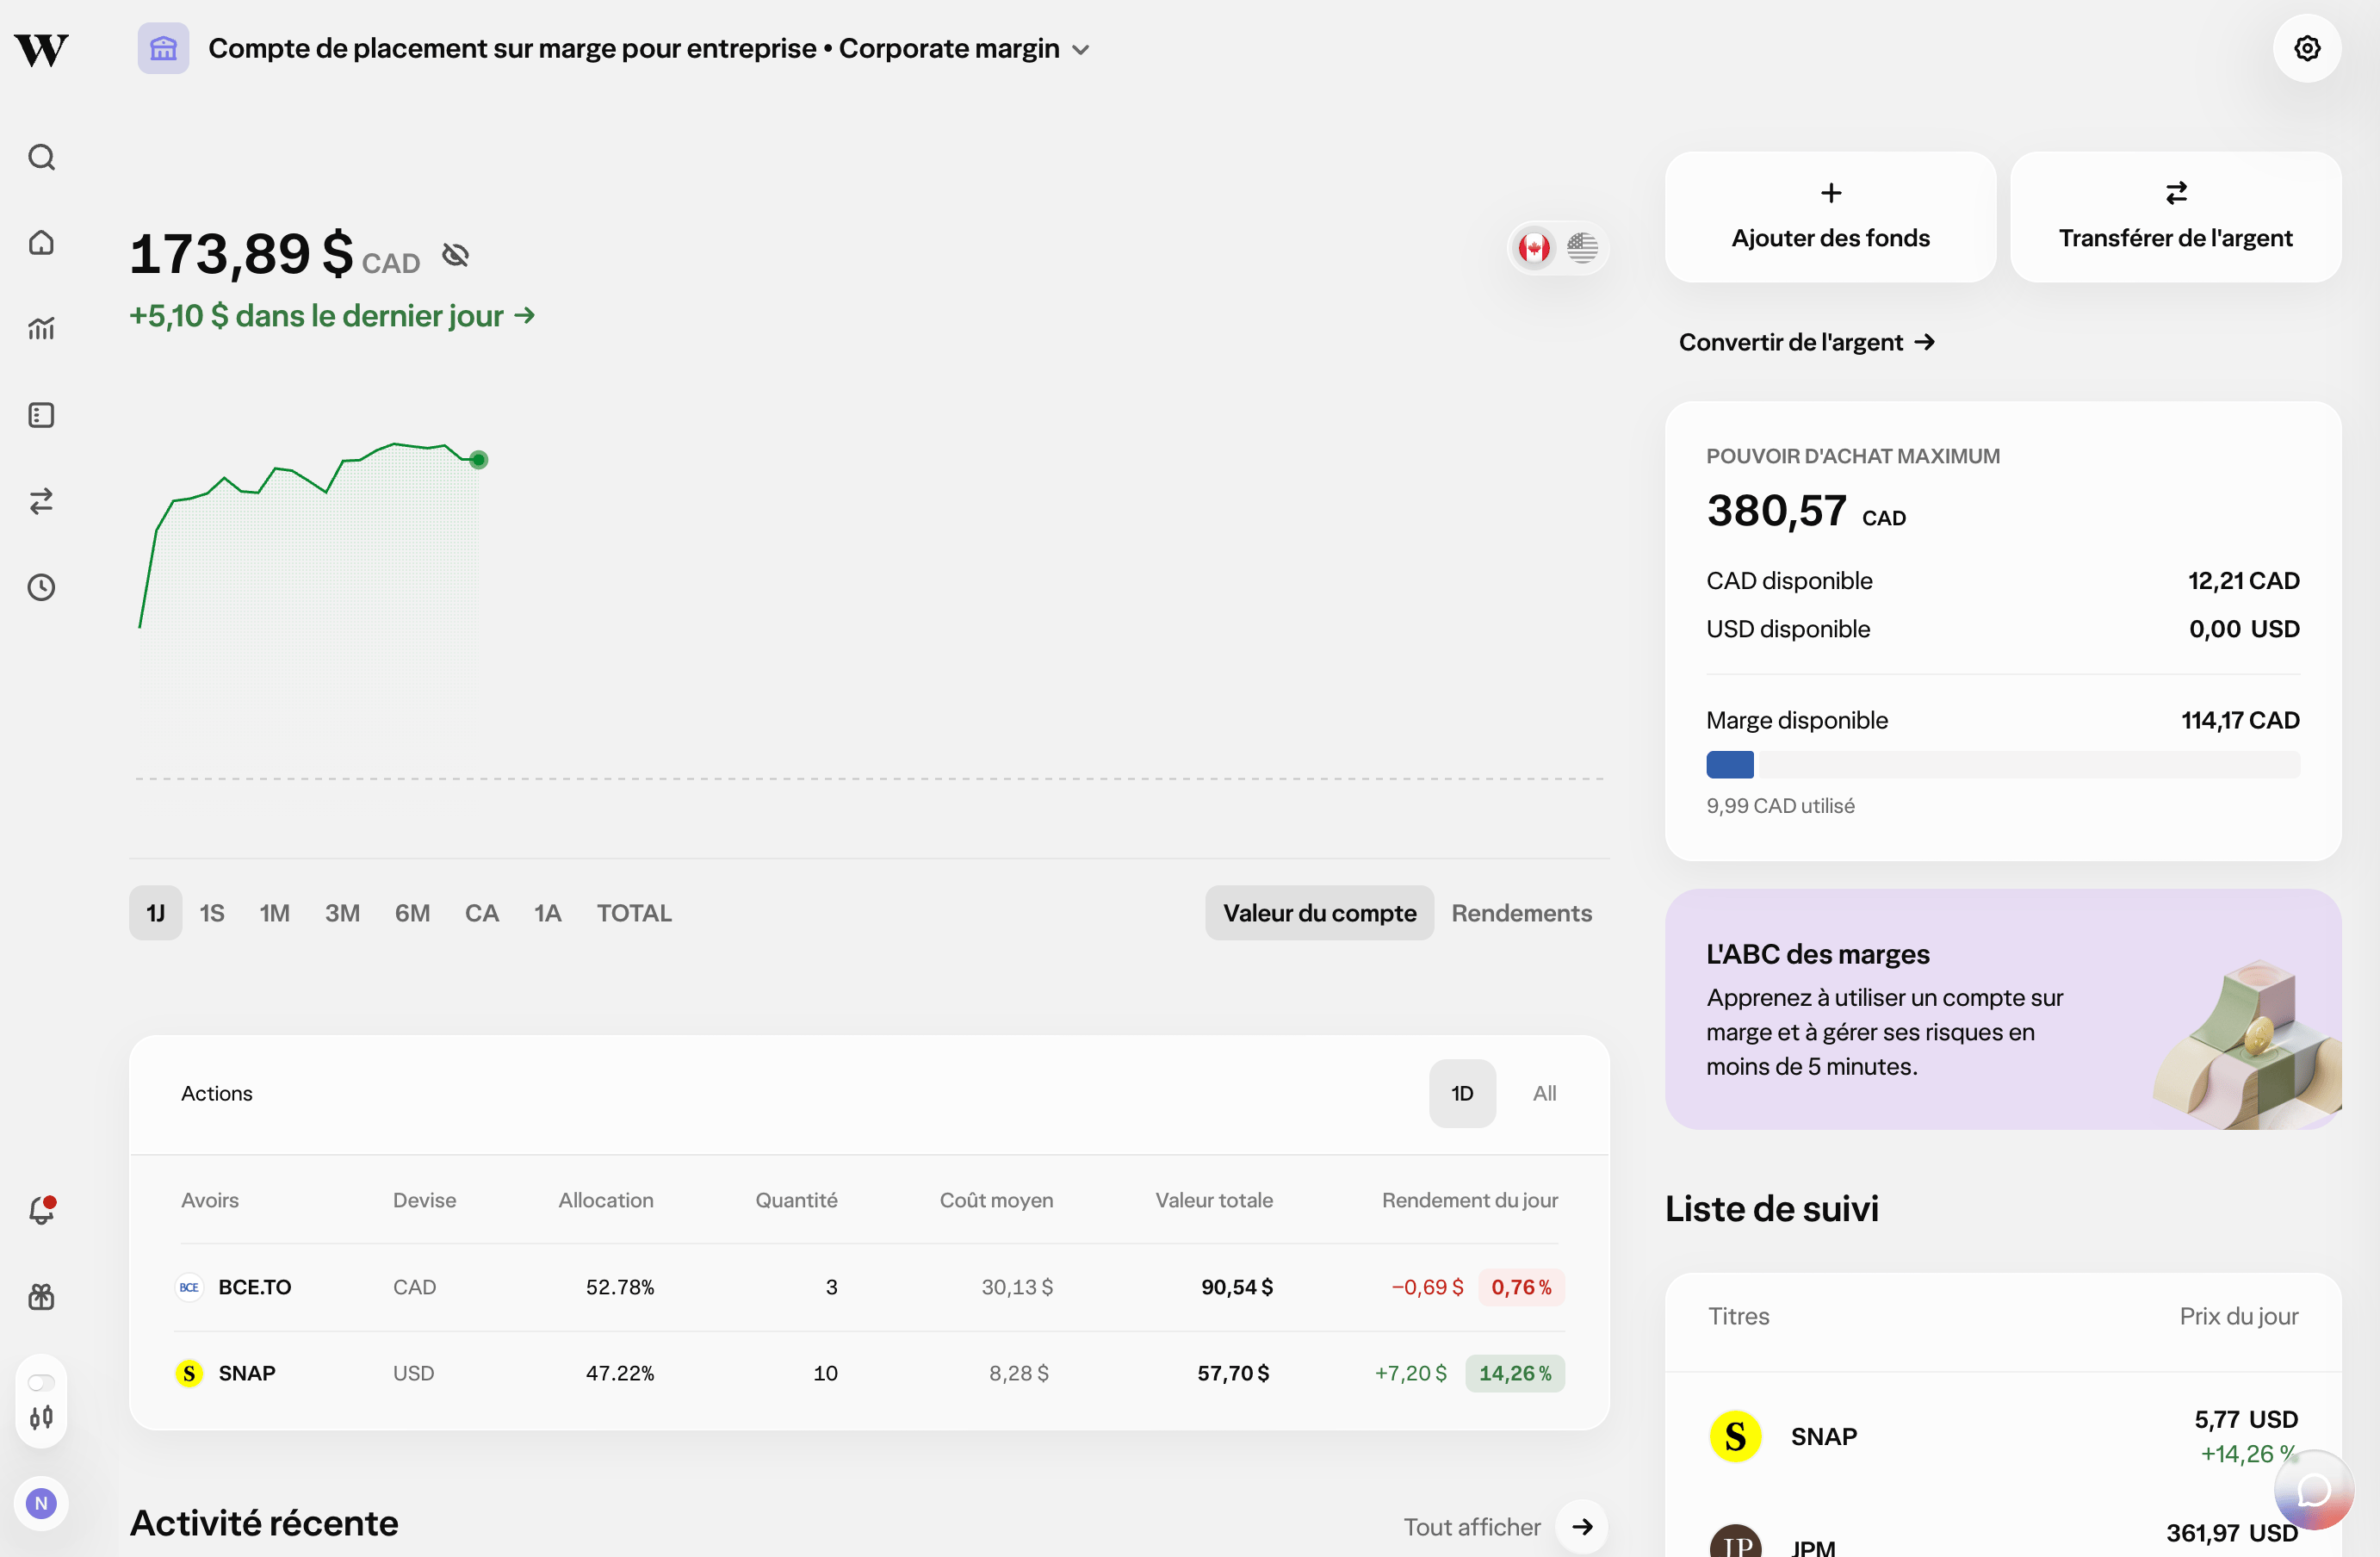Switch currency to the US flag
The height and width of the screenshot is (1557, 2380).
[x=1581, y=247]
